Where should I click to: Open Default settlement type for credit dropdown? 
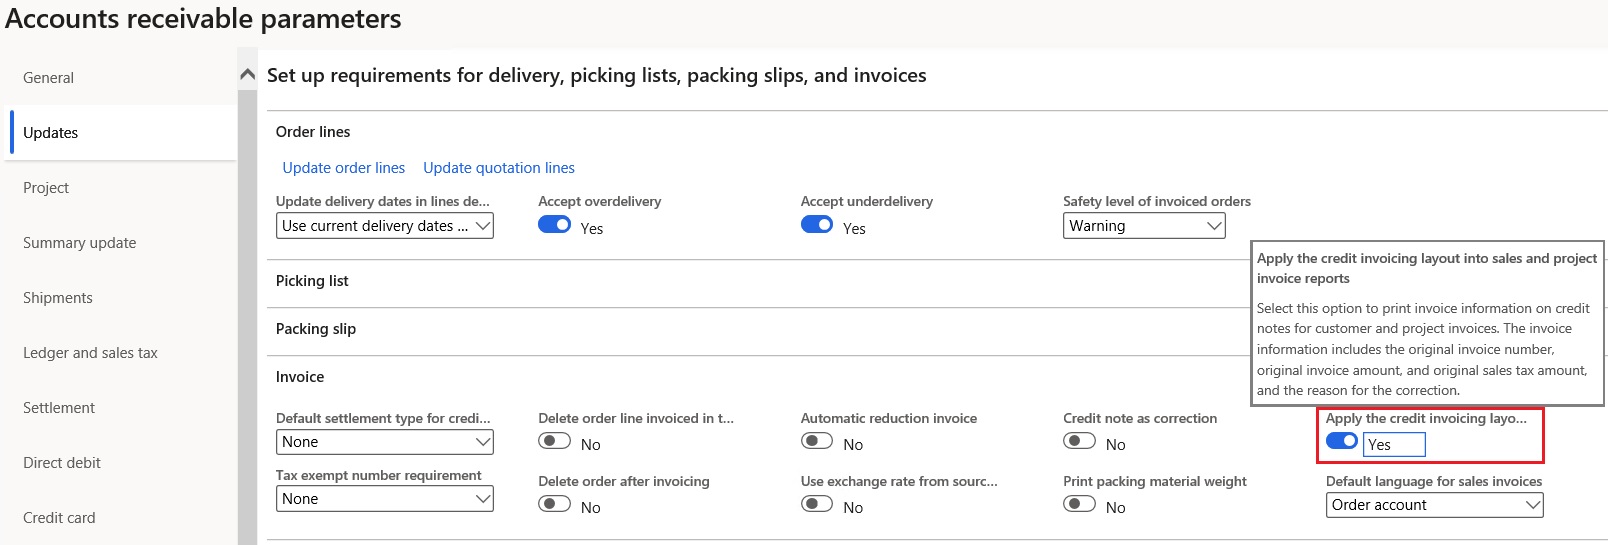(385, 442)
